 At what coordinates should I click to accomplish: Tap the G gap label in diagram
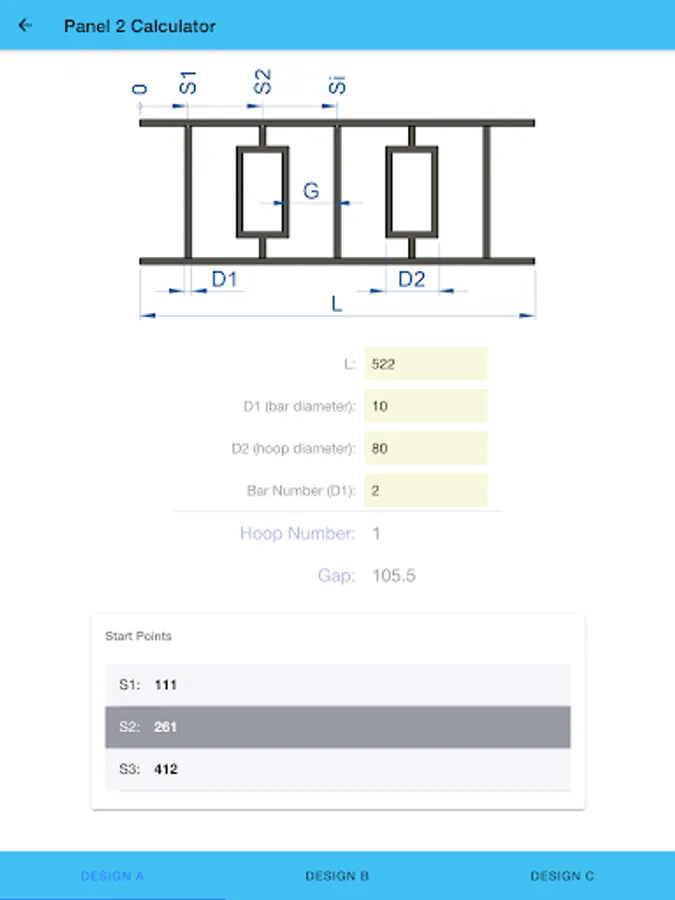click(311, 190)
